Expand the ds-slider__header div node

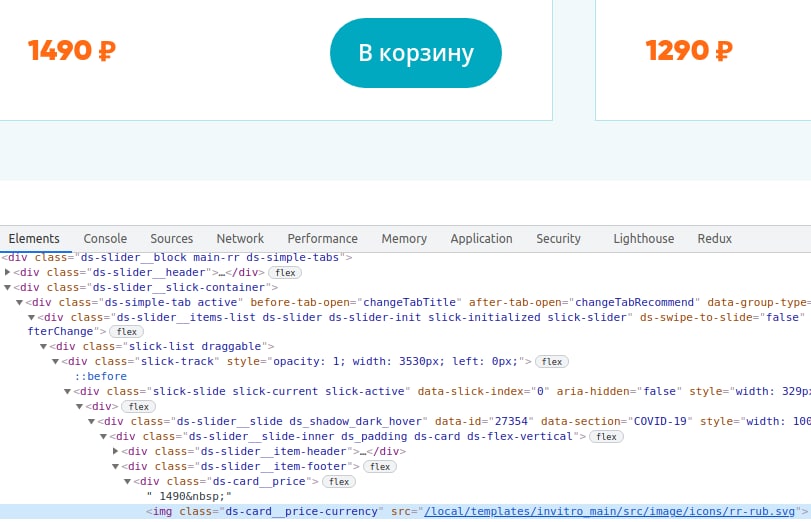(x=7, y=272)
